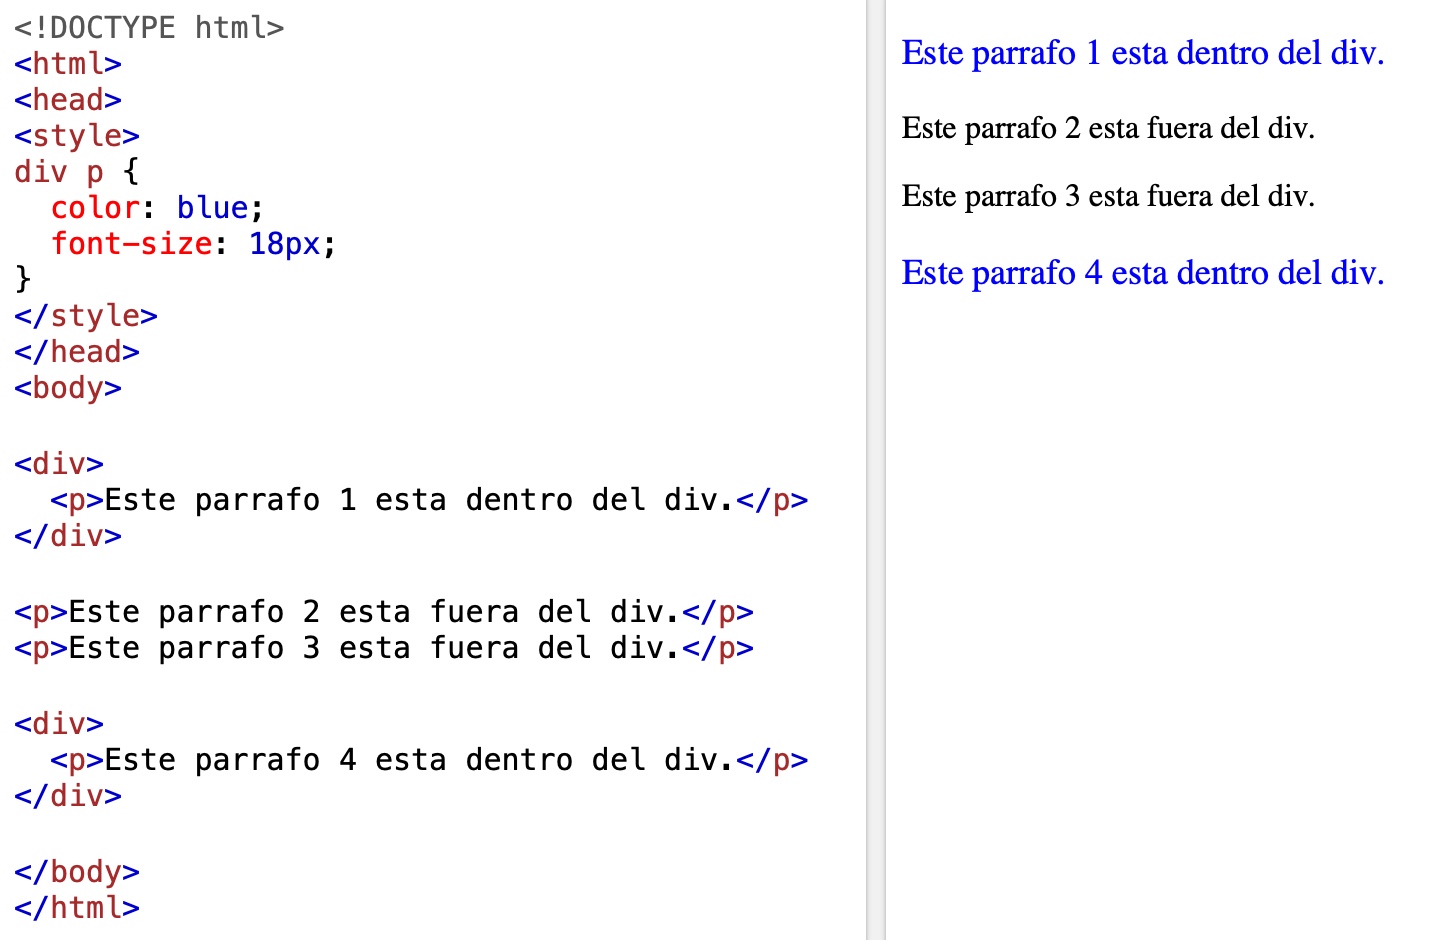The height and width of the screenshot is (940, 1444).
Task: Click the closing </body> tag line
Action: click(77, 872)
